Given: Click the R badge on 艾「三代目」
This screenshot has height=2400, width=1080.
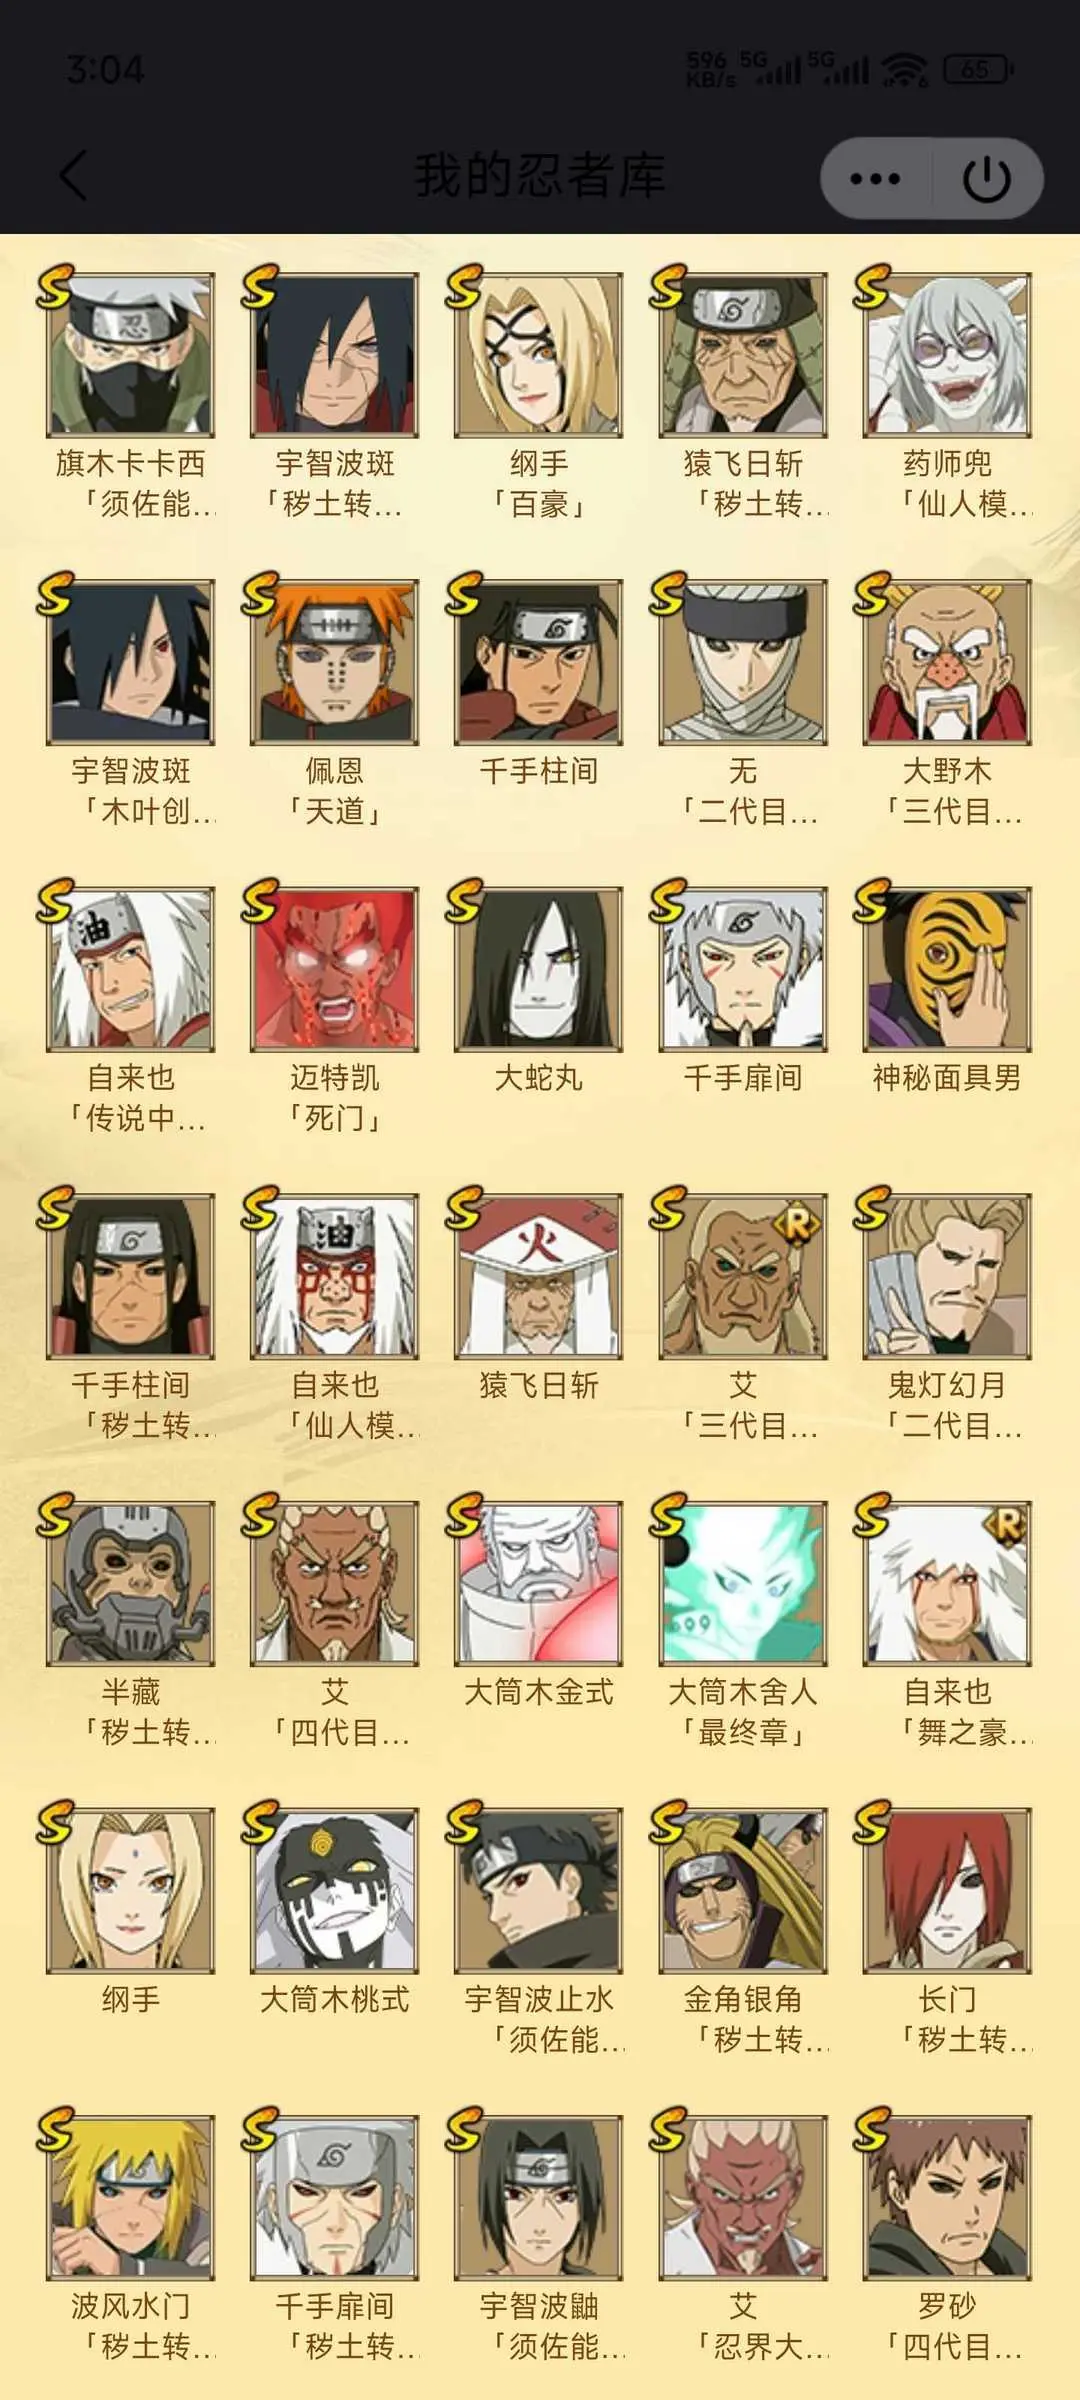Looking at the screenshot, I should [x=796, y=1224].
